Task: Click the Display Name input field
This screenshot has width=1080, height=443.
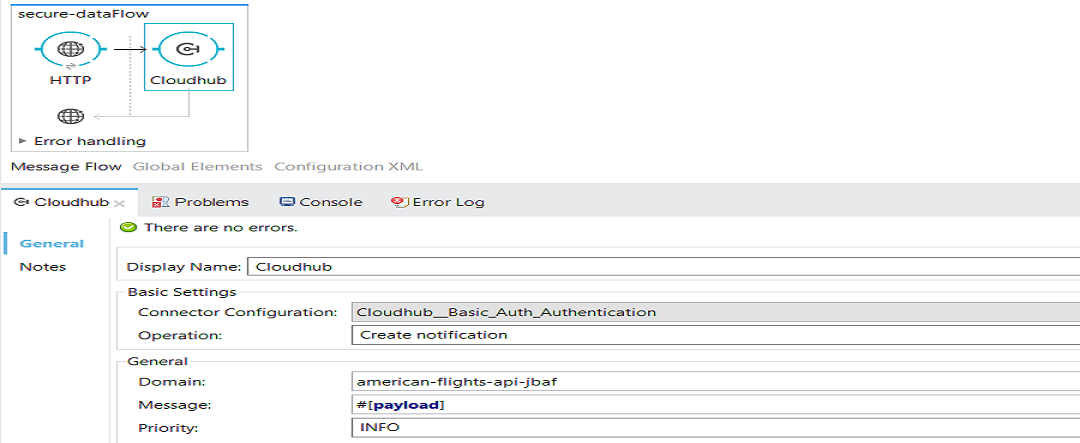Action: click(x=662, y=267)
